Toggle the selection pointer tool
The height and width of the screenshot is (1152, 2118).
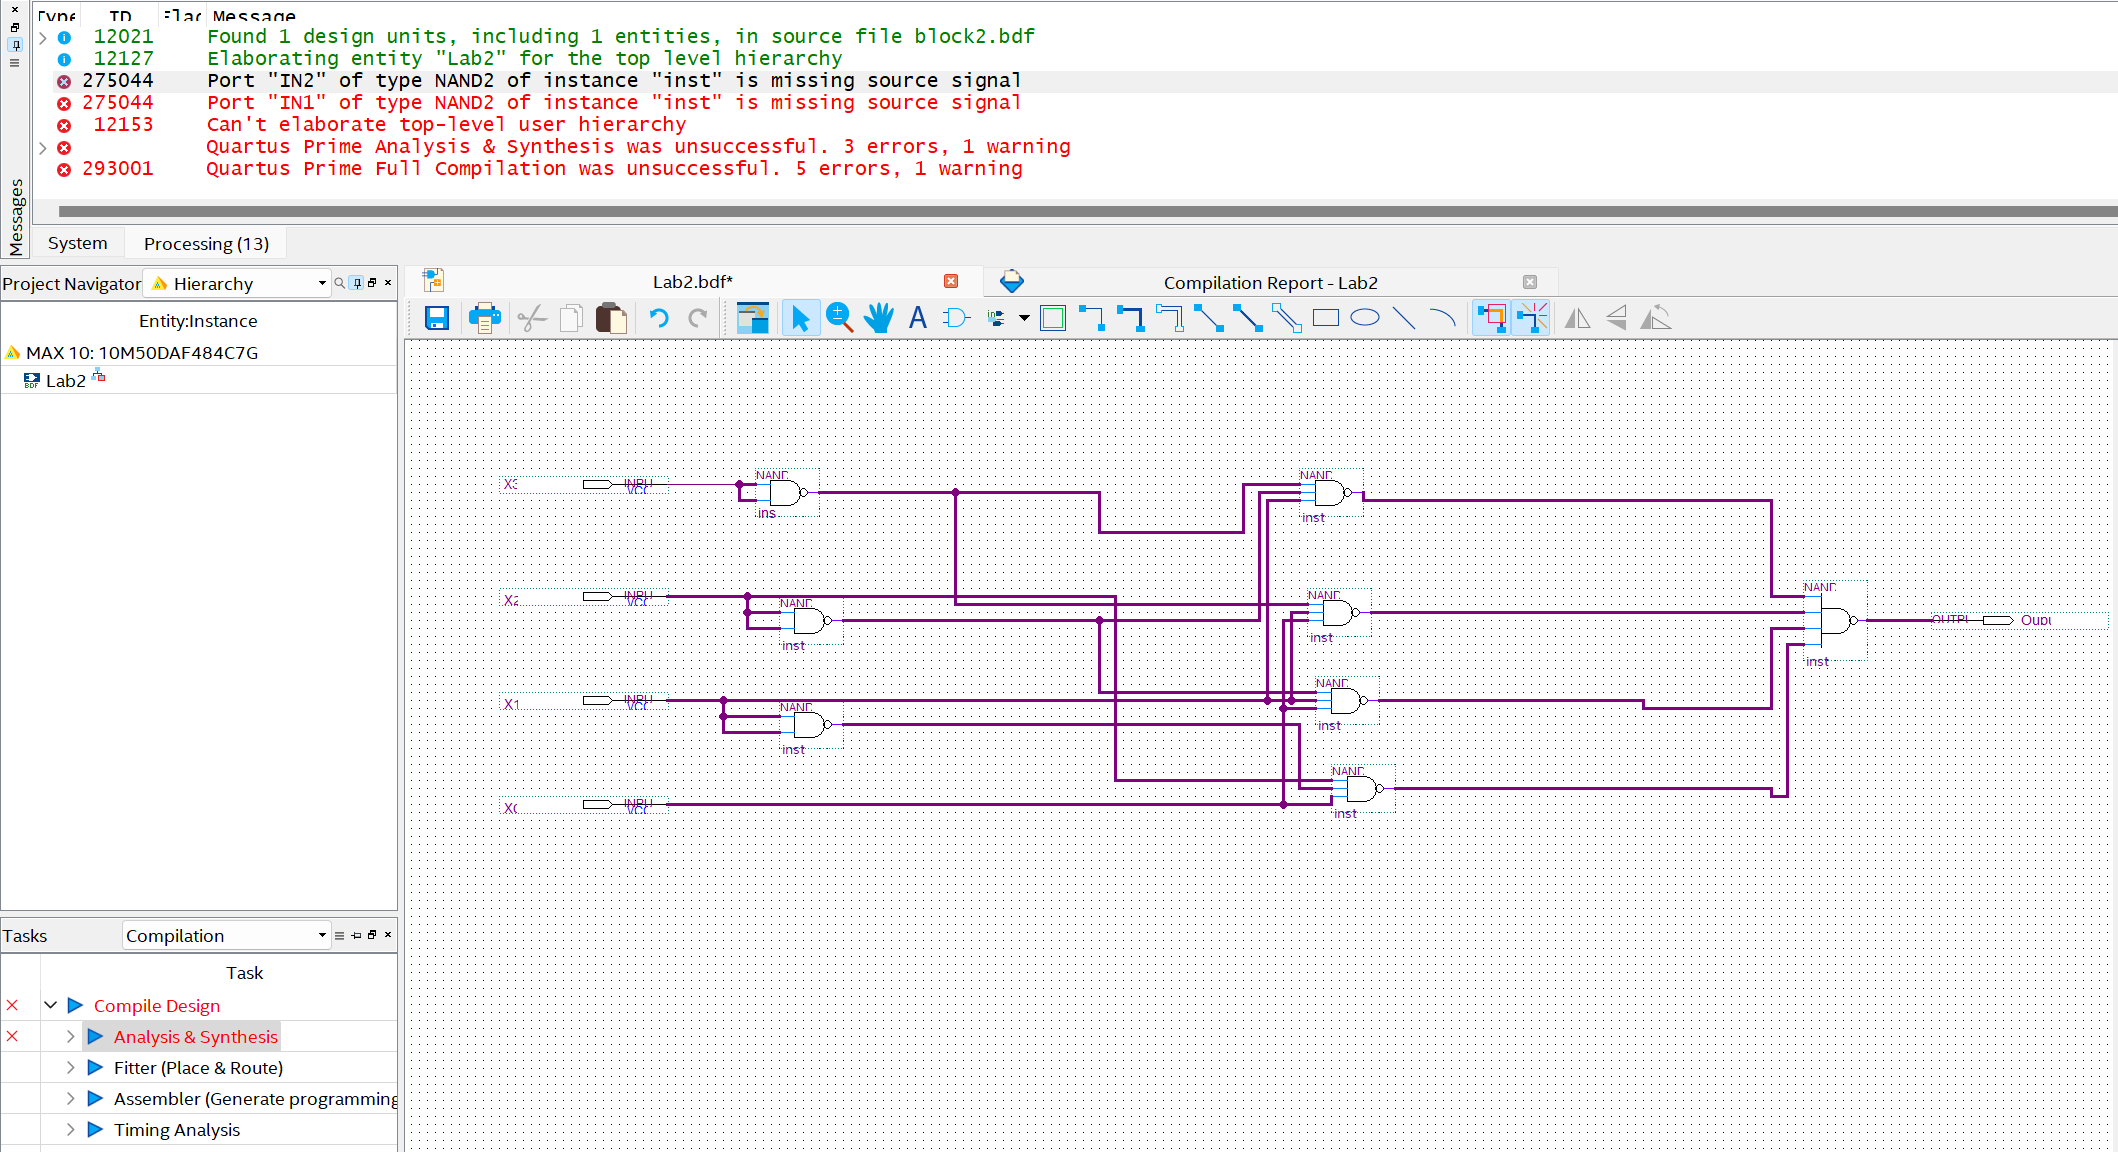click(800, 319)
